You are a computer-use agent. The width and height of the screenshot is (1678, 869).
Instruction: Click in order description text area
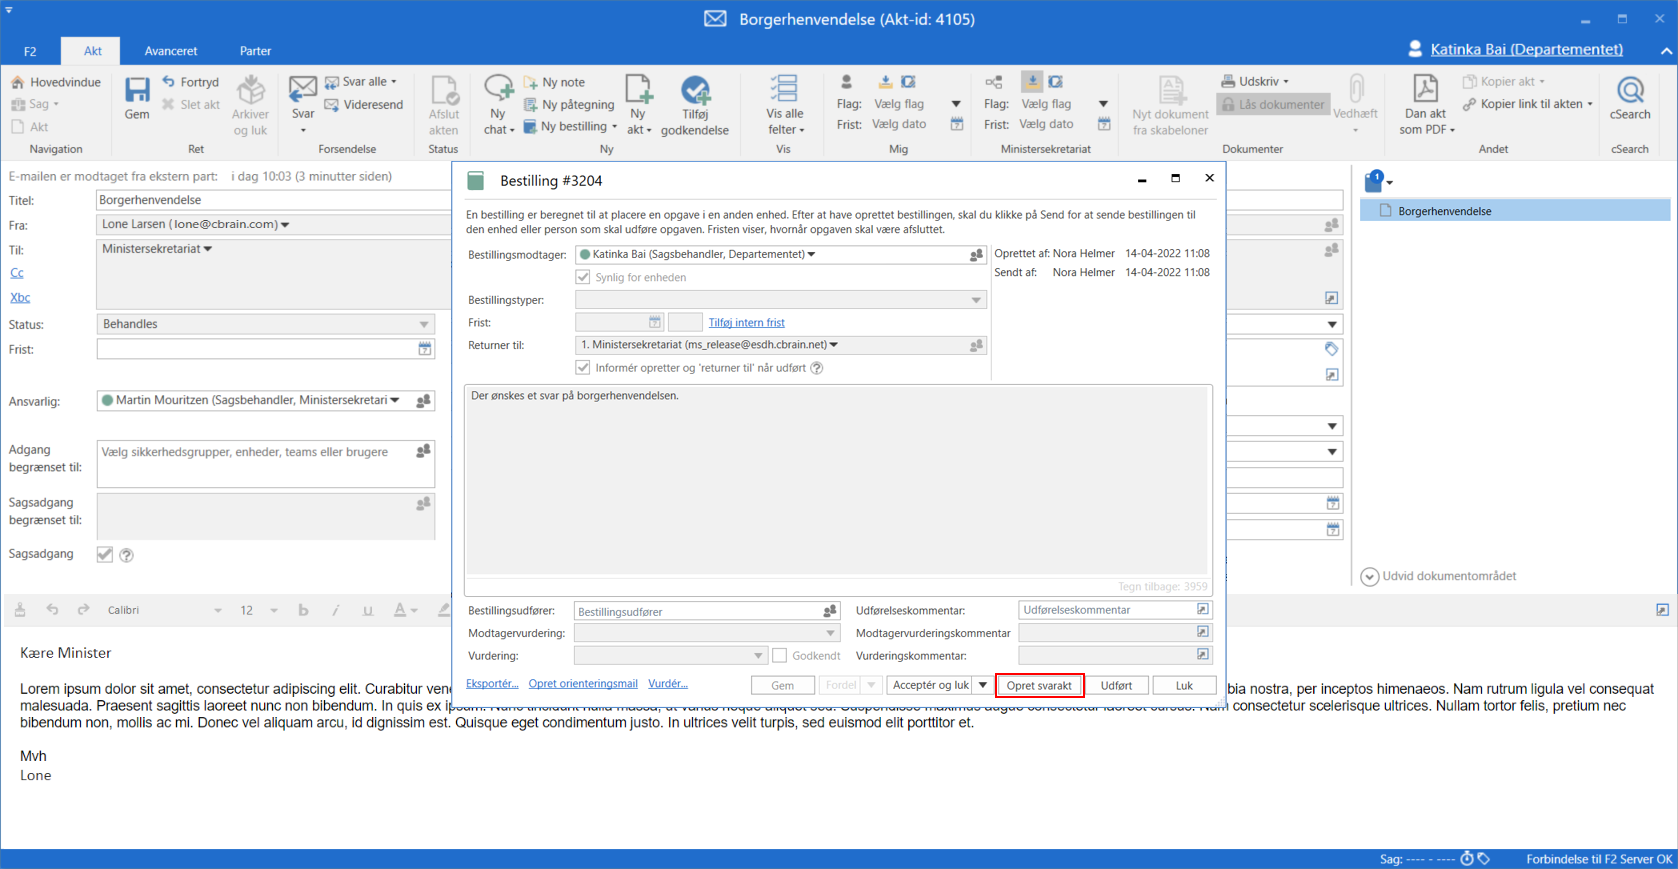tap(837, 480)
